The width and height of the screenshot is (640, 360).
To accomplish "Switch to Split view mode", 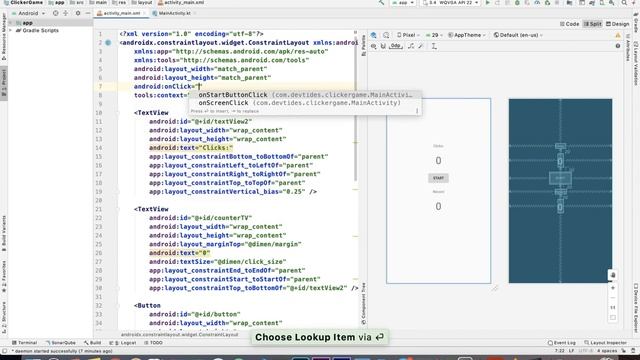I will coord(593,24).
